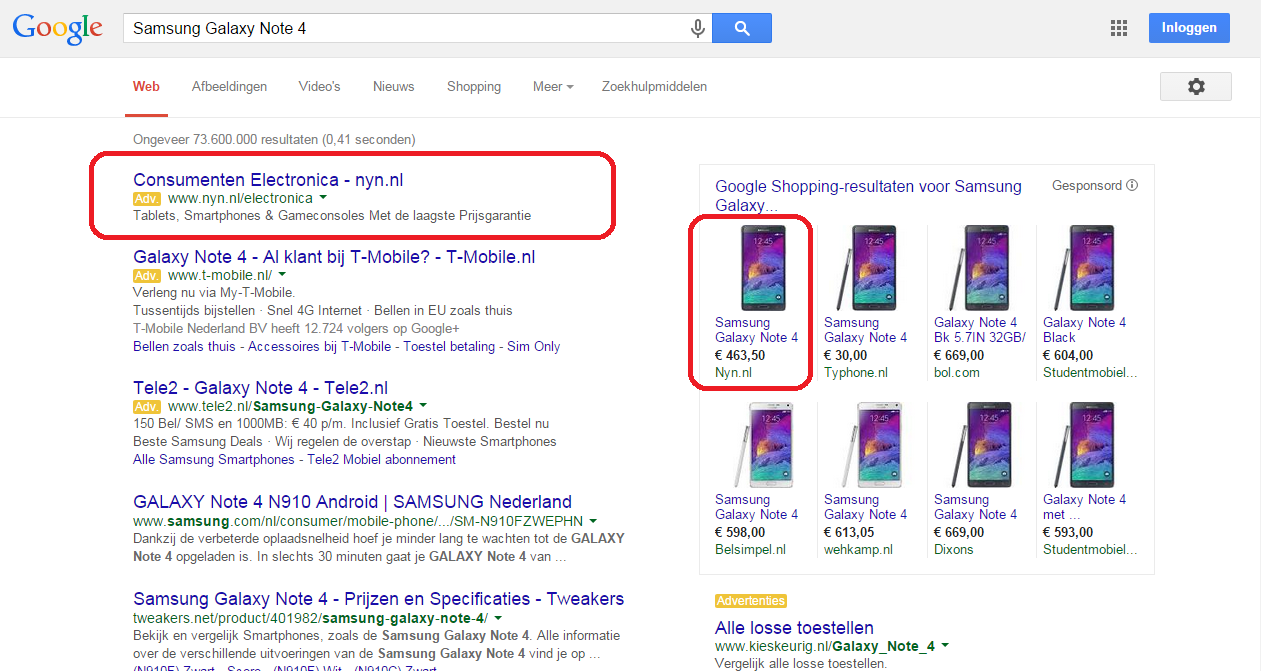The width and height of the screenshot is (1261, 671).
Task: Expand the arrow next to www.t-mobile.nl/
Action: [x=282, y=275]
